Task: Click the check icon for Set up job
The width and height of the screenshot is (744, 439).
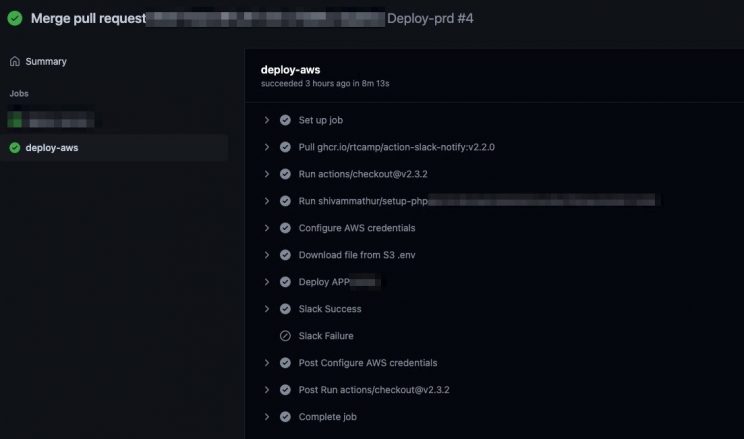Action: [x=285, y=120]
